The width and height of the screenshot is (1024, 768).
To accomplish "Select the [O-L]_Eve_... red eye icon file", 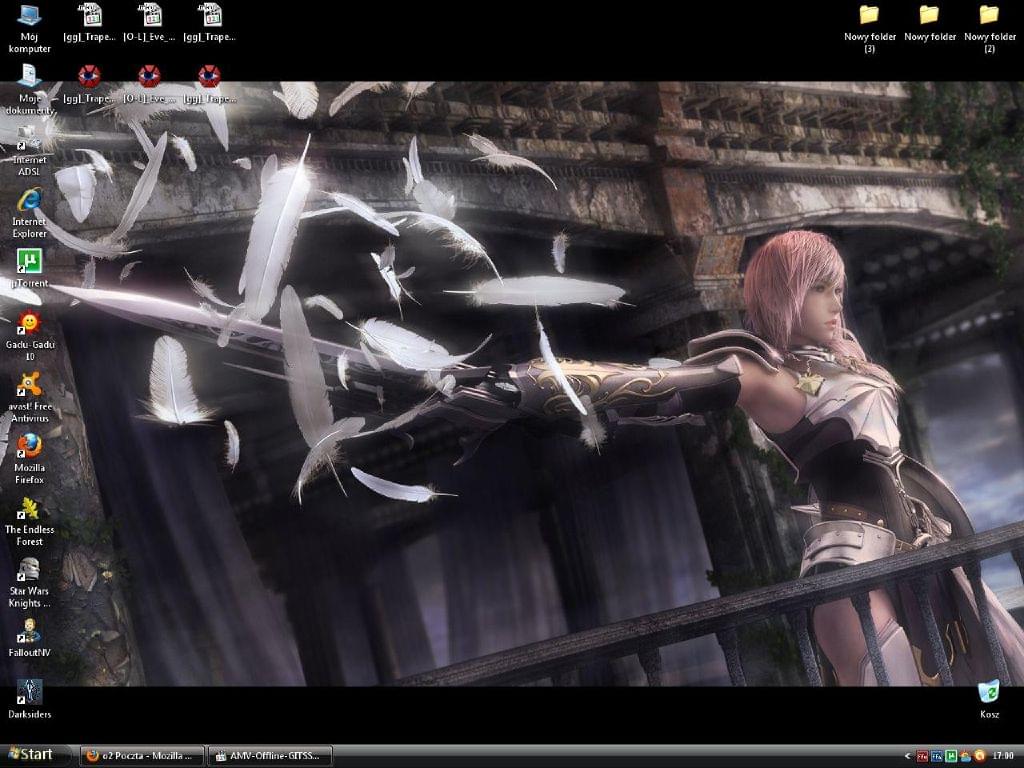I will pyautogui.click(x=150, y=84).
